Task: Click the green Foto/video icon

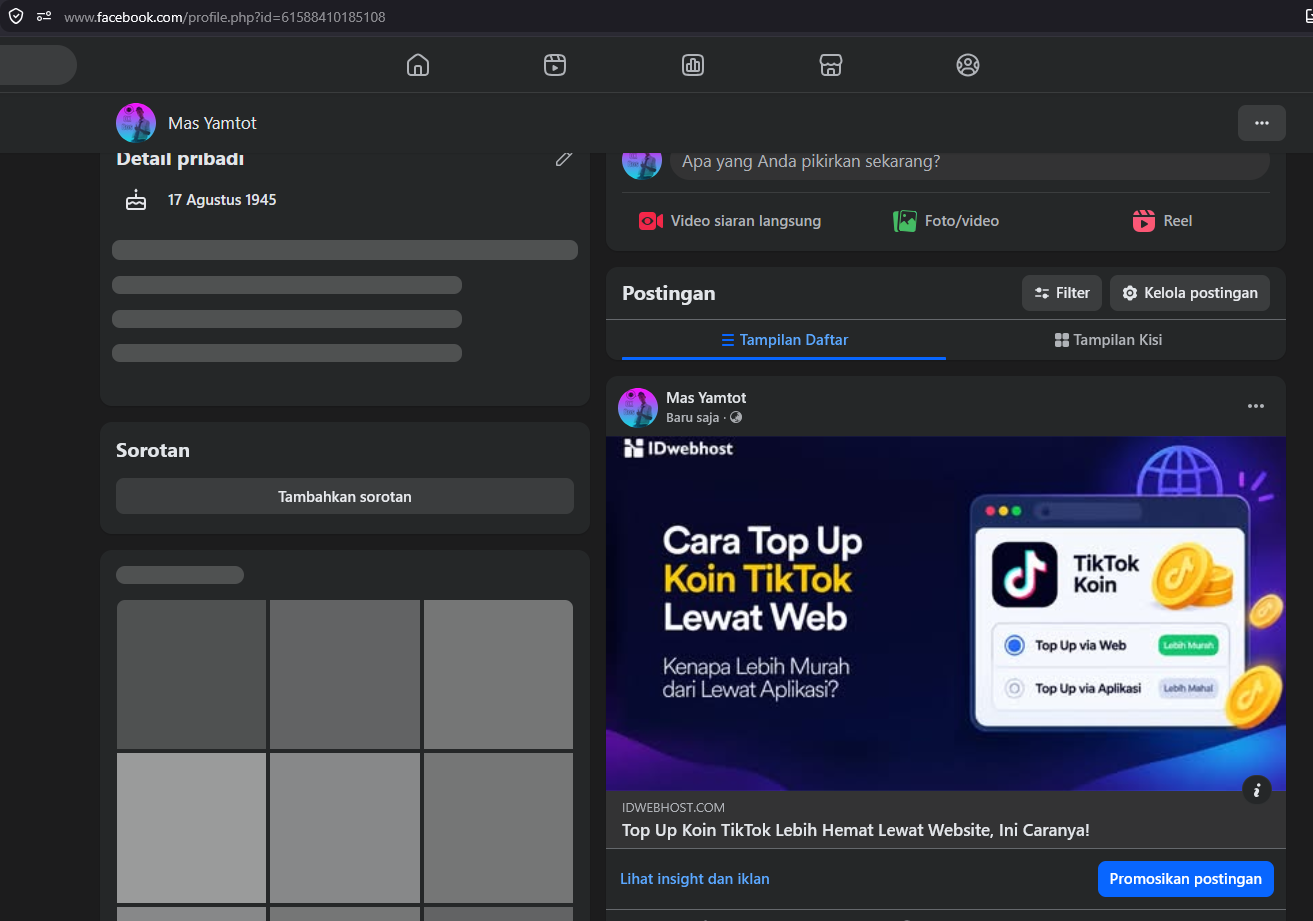Action: [905, 221]
